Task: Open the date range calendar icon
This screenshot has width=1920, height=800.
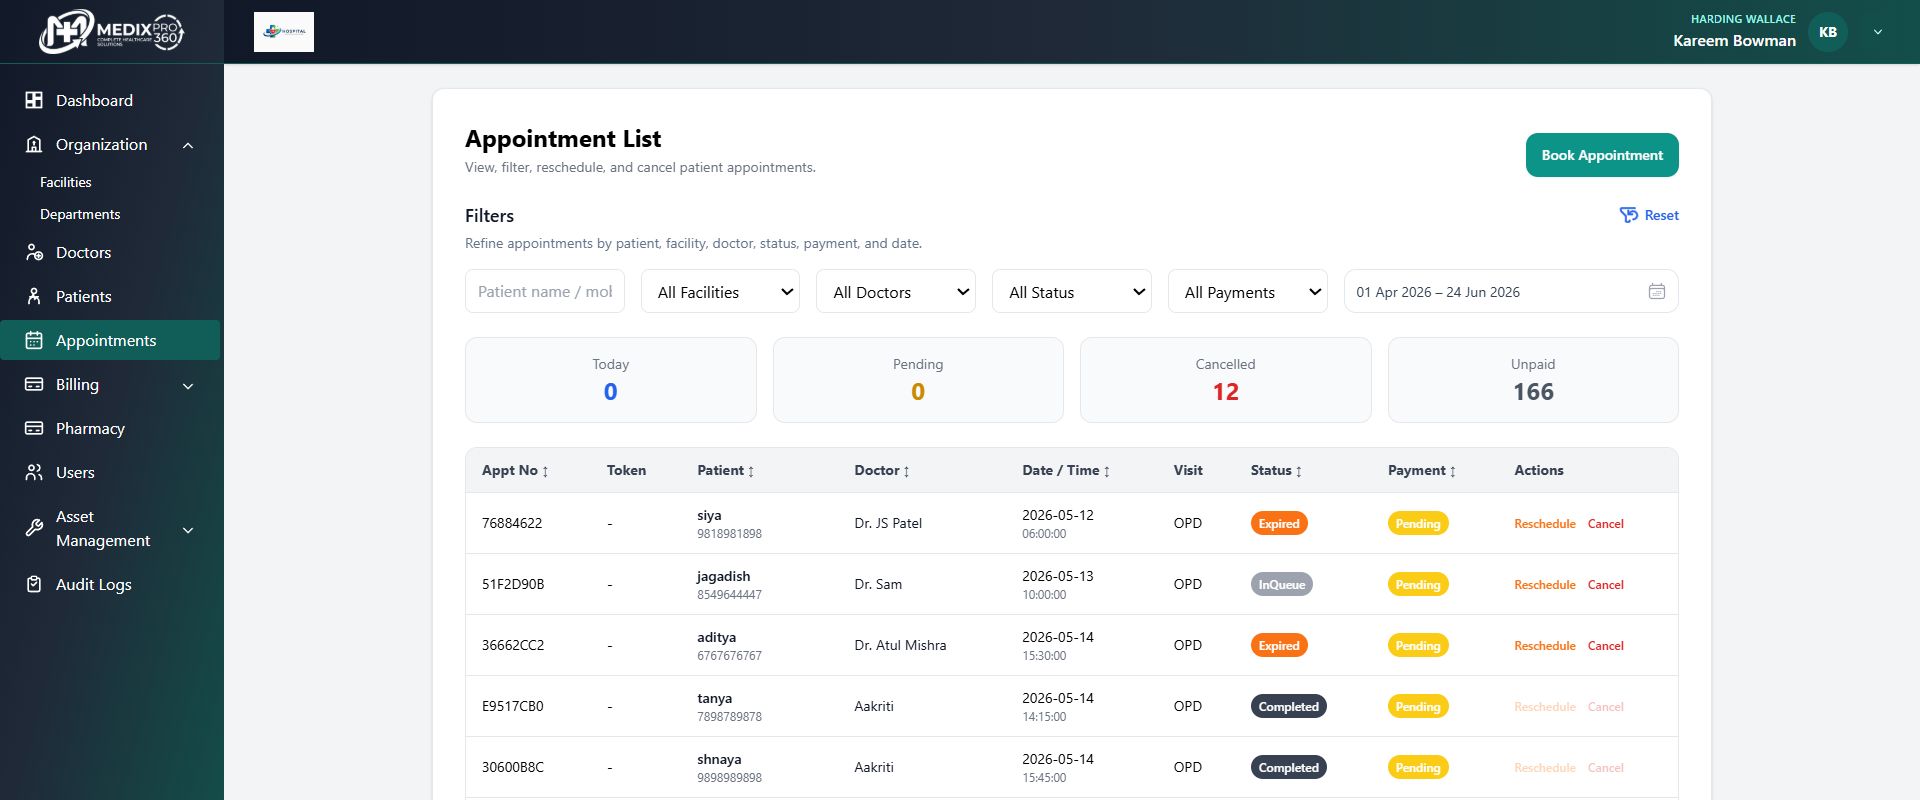Action: [x=1657, y=291]
